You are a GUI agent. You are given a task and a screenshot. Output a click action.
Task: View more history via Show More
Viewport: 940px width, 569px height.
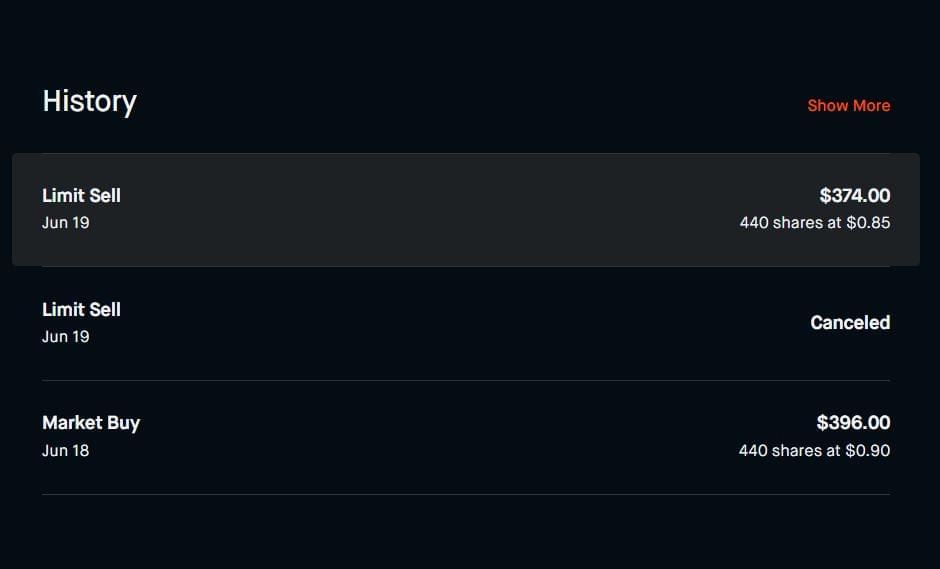click(x=848, y=105)
